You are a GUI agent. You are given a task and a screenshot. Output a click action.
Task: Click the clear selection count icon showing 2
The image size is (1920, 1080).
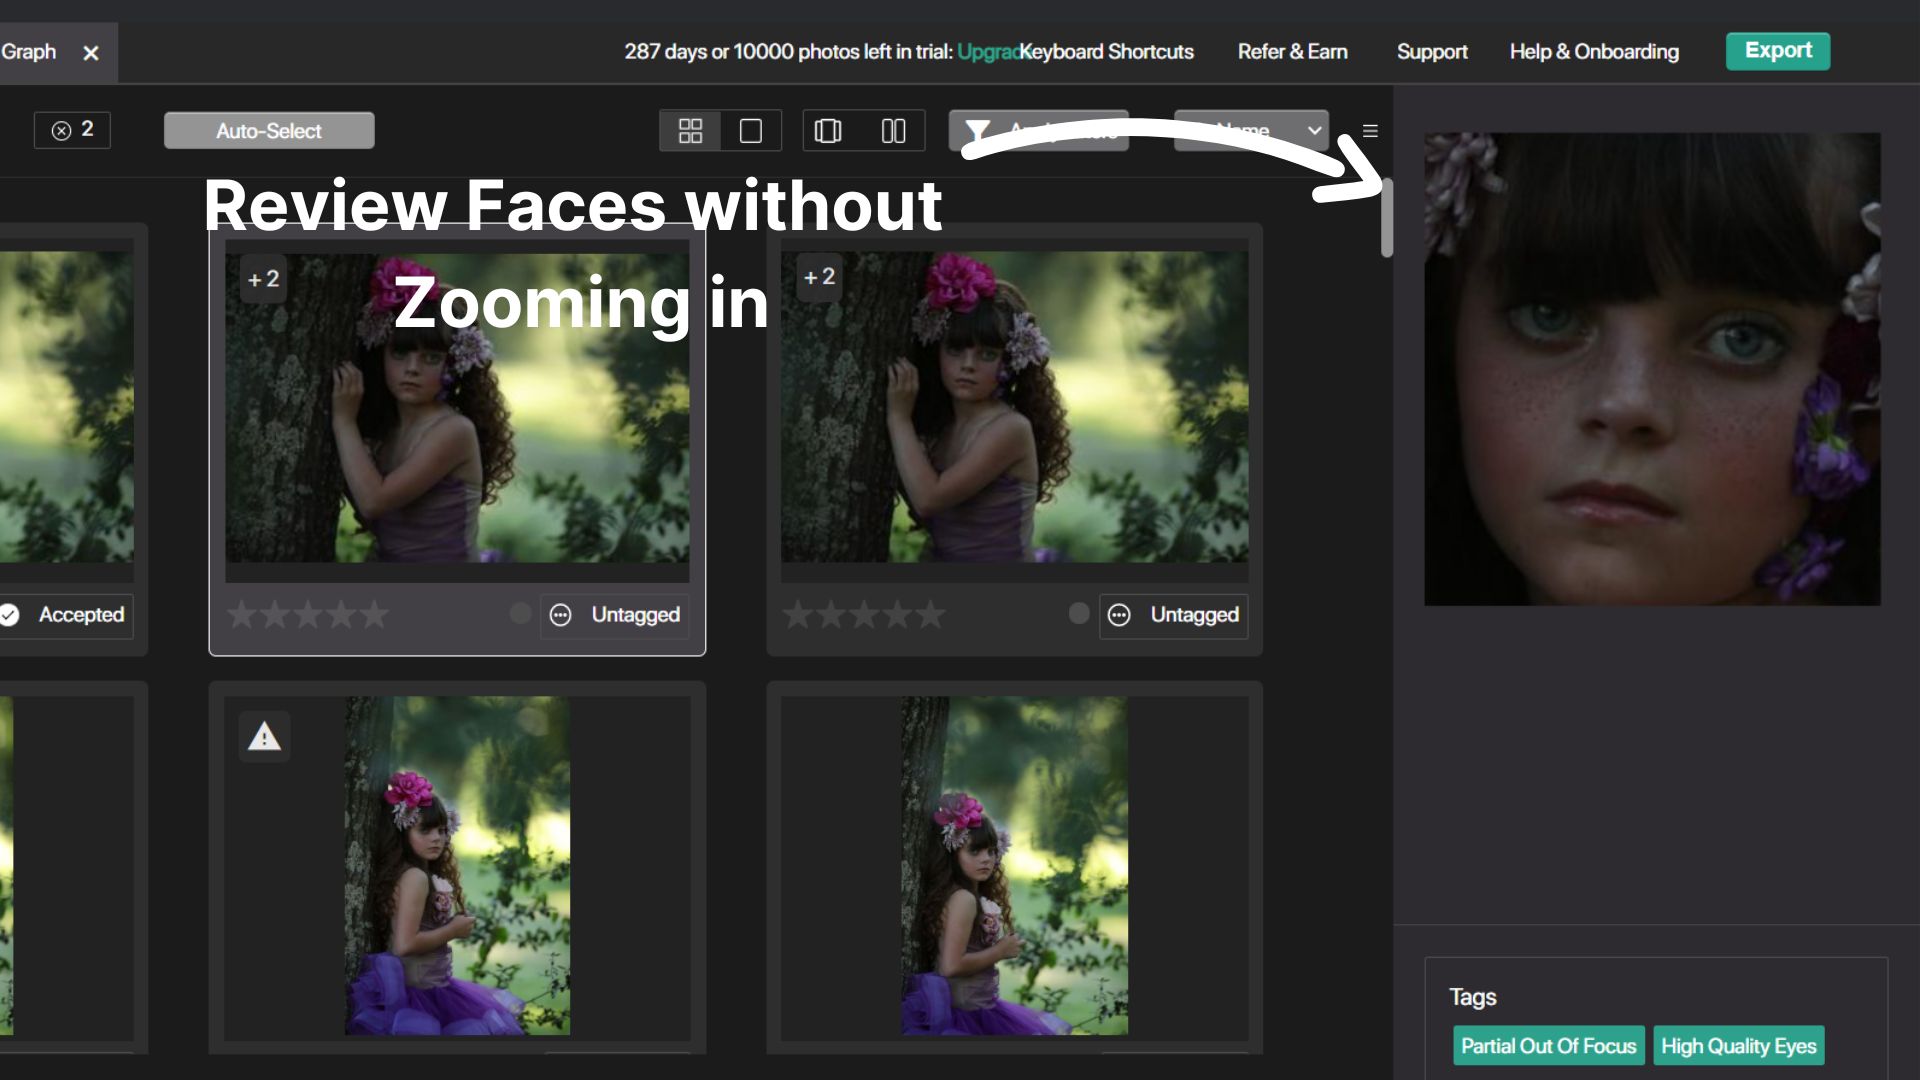pos(62,129)
